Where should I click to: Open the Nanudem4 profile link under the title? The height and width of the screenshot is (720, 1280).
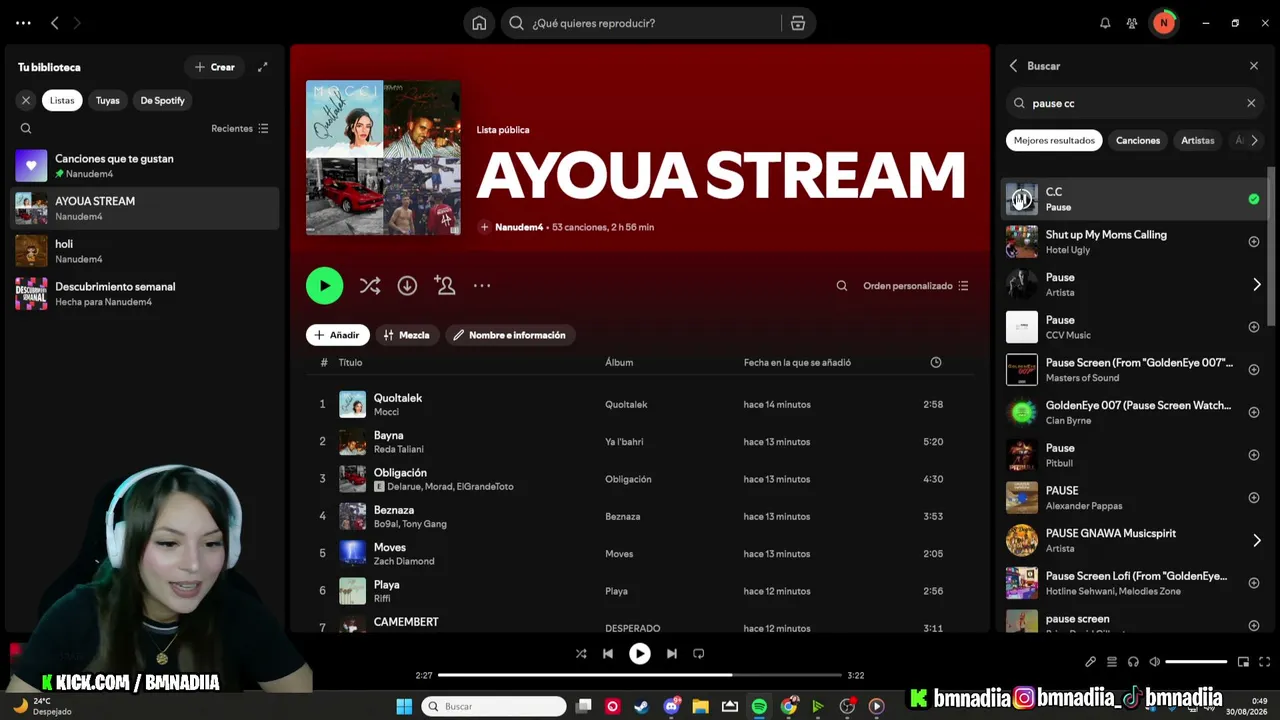point(519,227)
